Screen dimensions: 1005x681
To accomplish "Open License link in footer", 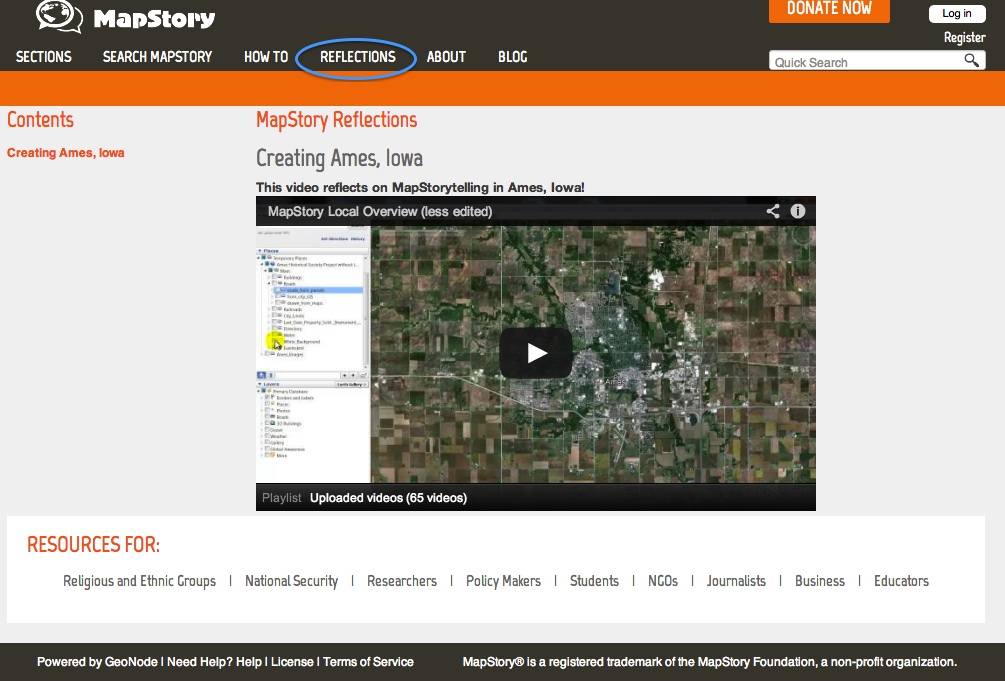I will tap(292, 662).
